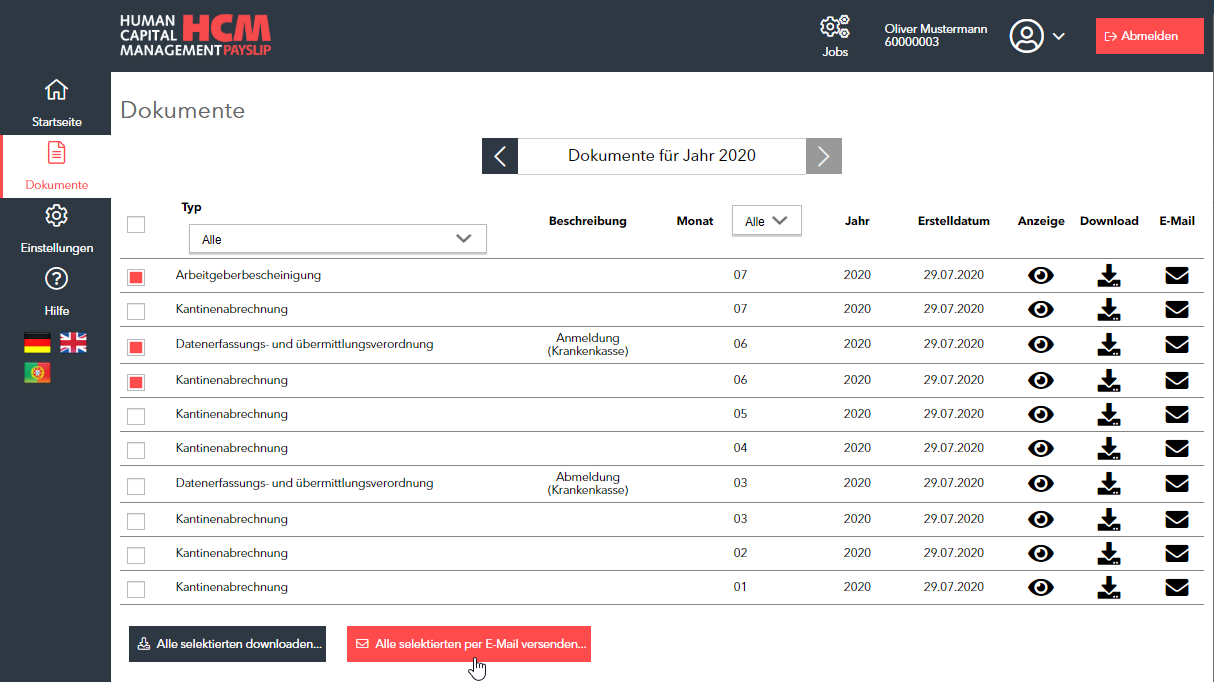Uncheck the Anmeldung Krankenkasse row checkbox
1214x682 pixels.
click(x=136, y=347)
